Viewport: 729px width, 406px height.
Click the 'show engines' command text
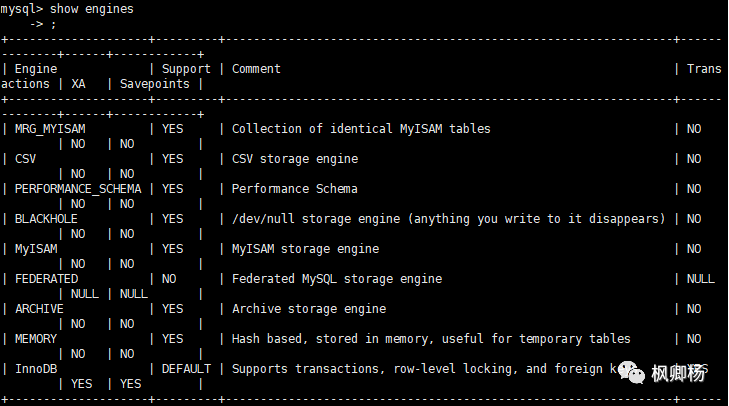click(x=91, y=9)
